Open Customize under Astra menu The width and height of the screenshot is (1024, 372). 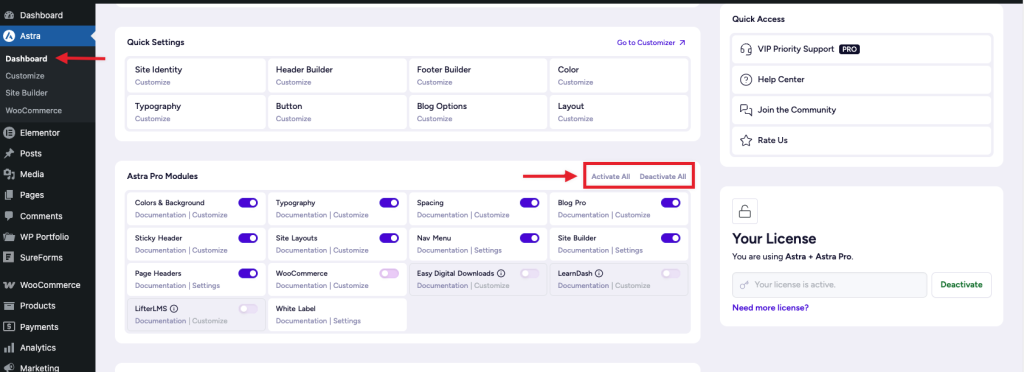25,76
